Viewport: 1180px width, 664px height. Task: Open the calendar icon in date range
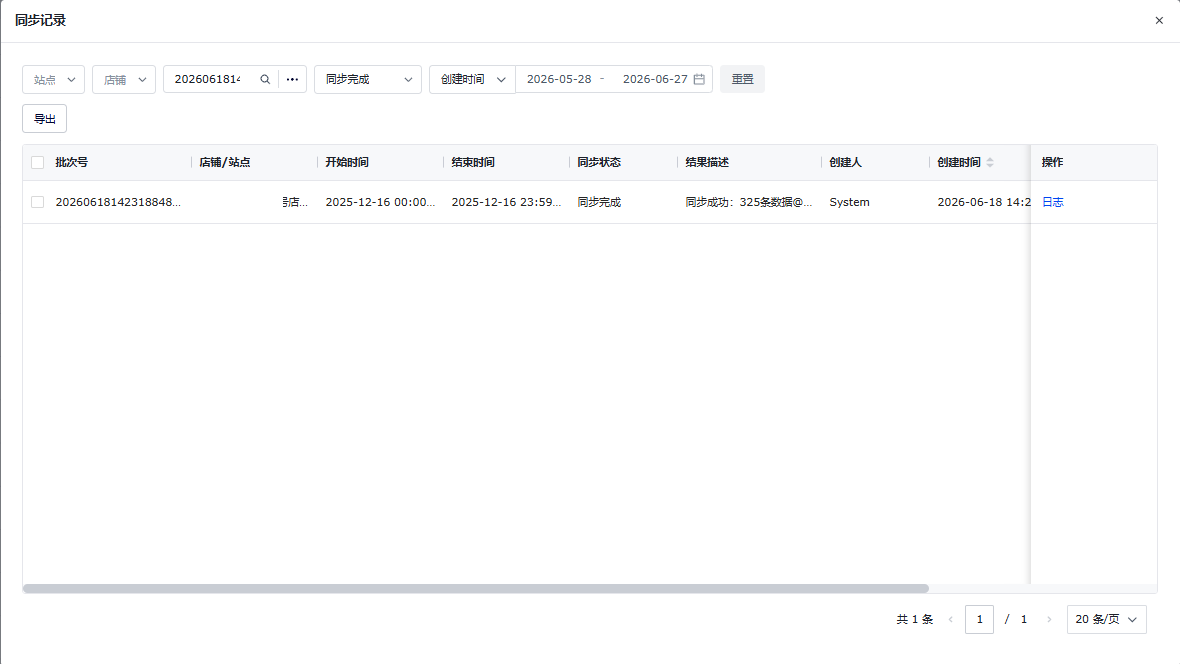(x=699, y=79)
